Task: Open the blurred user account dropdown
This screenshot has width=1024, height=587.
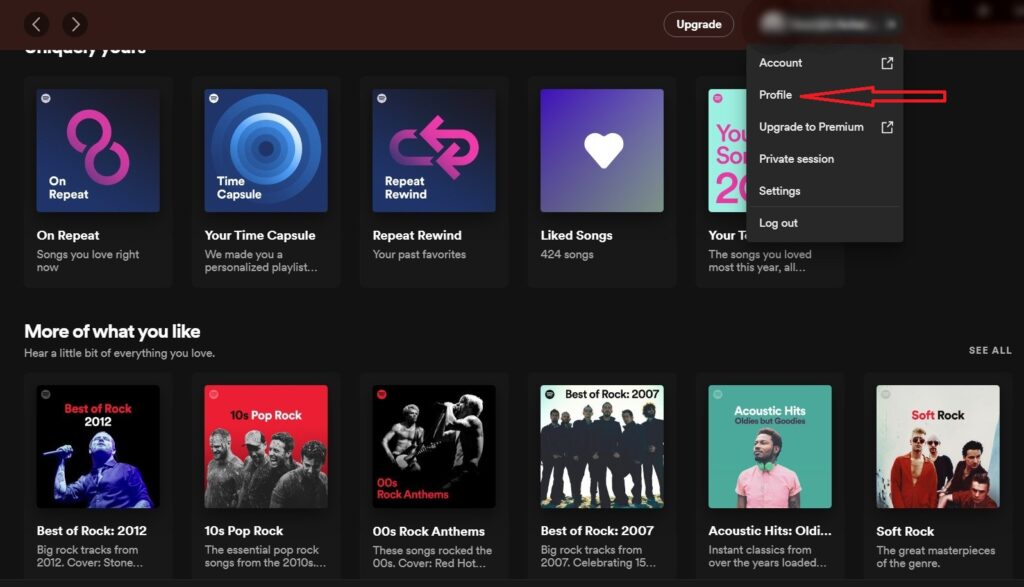Action: click(829, 24)
